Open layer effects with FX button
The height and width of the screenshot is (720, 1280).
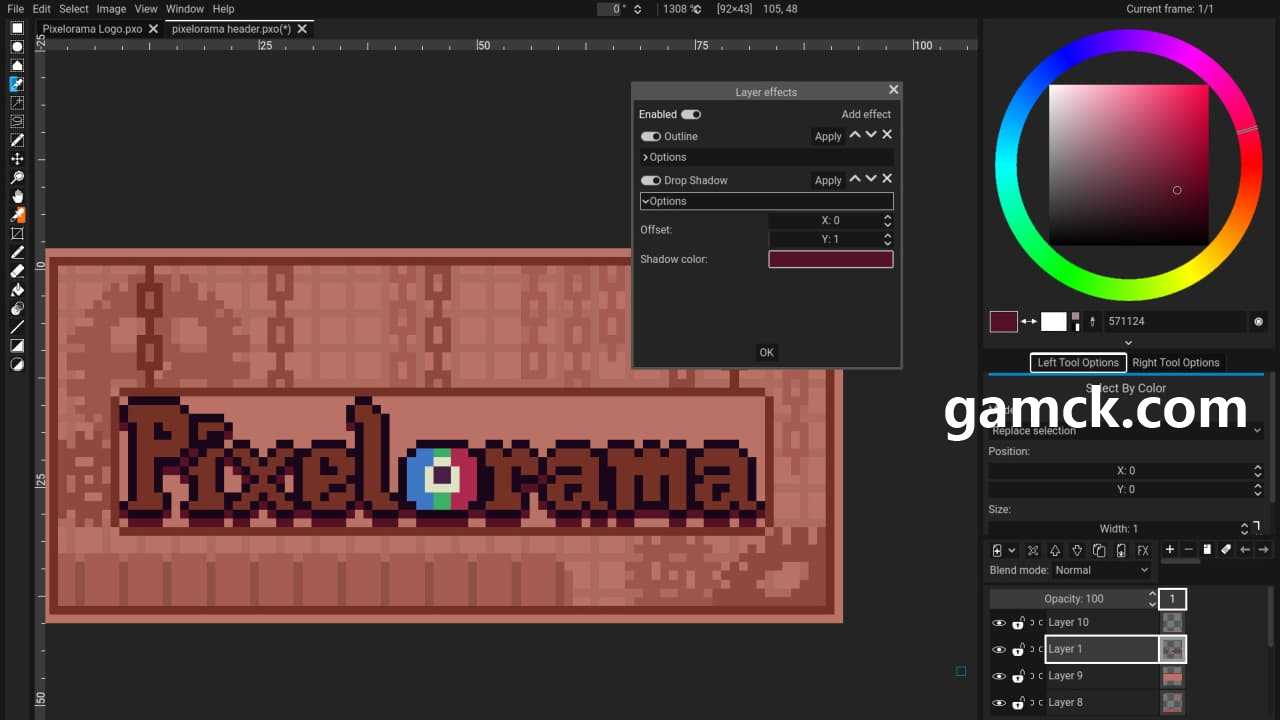click(x=1143, y=550)
